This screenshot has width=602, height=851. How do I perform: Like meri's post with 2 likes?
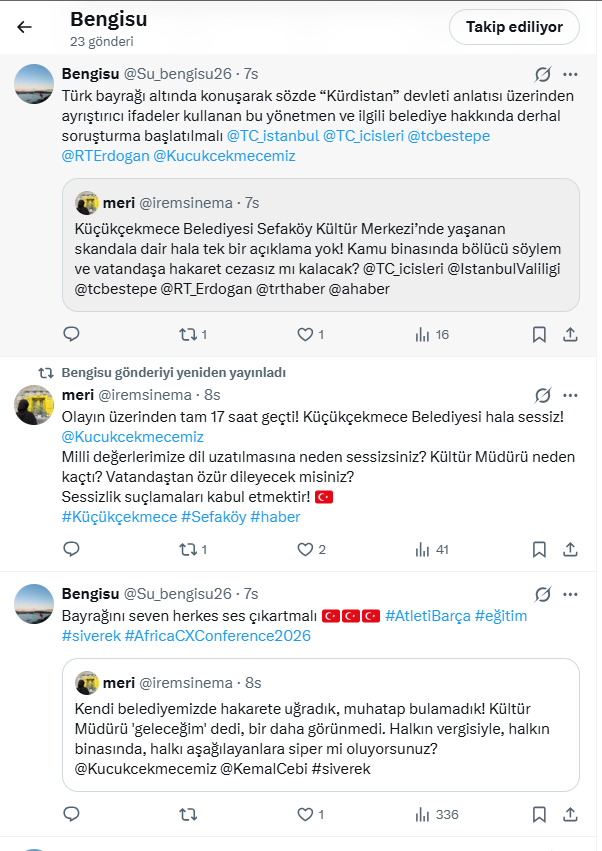pos(306,549)
